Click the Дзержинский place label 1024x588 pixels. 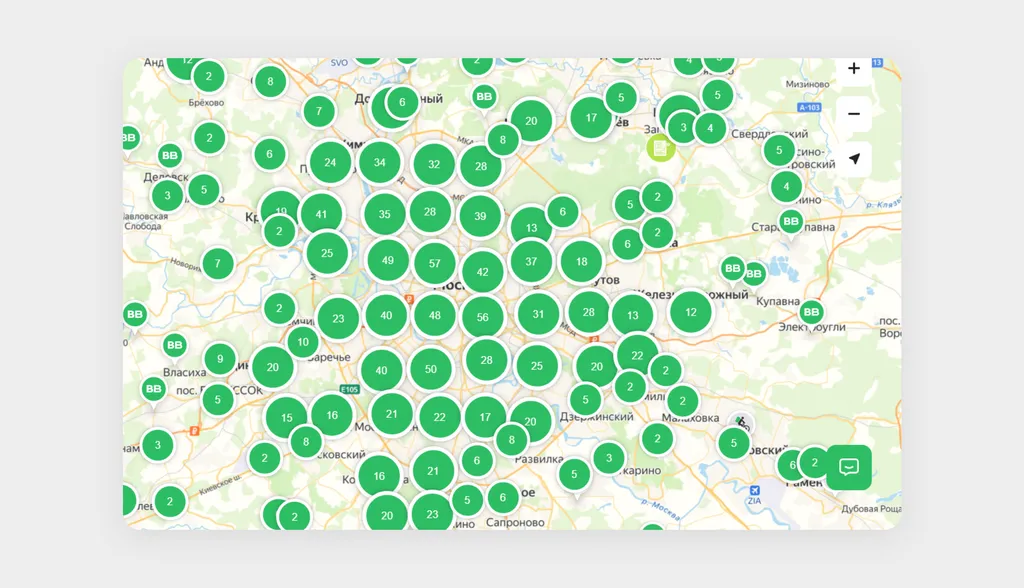596,417
